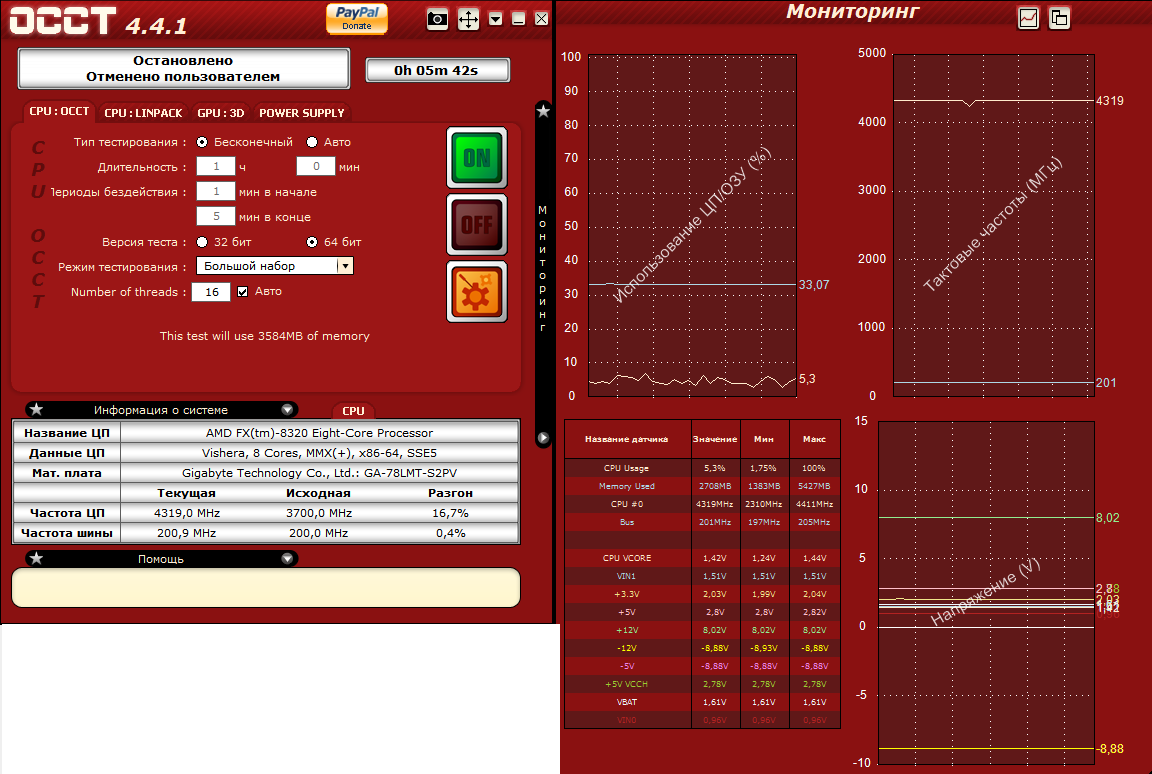Take a screenshot with the camera icon

437,19
